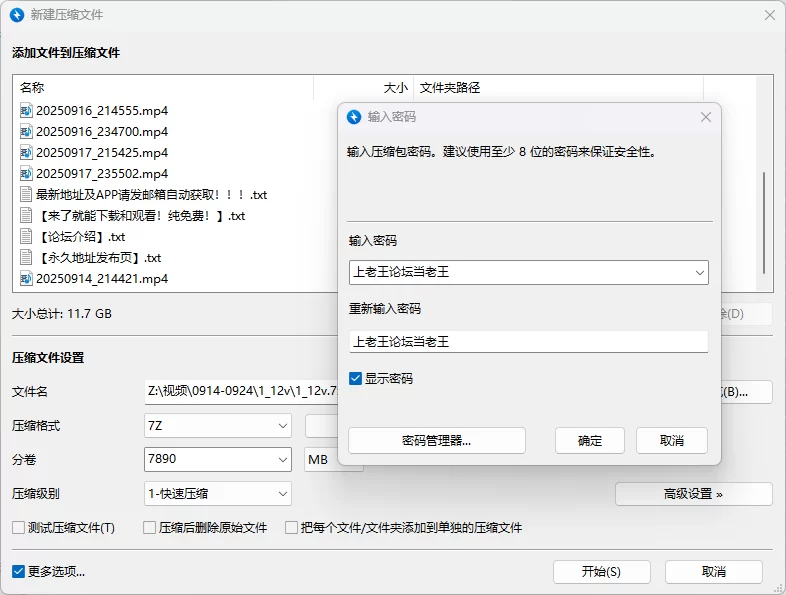The image size is (786, 595).
Task: Toggle 压缩后删除原始文件 checkbox
Action: point(150,527)
